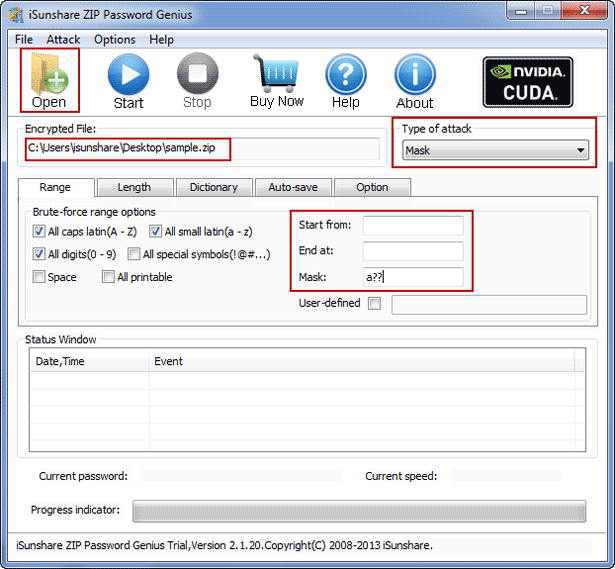Expand the Type of attack dropdown
The image size is (615, 569).
pos(495,150)
